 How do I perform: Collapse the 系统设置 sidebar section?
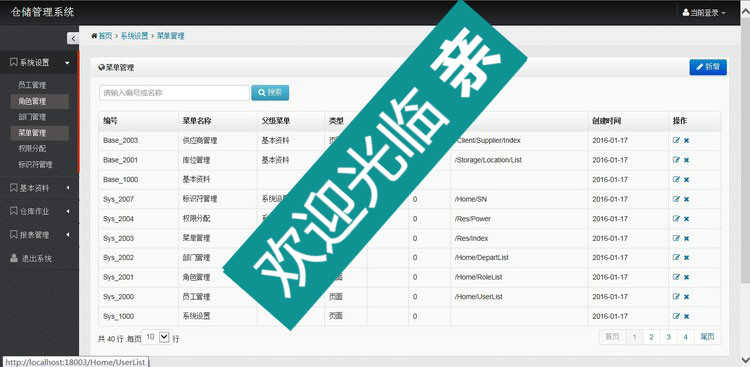(39, 62)
